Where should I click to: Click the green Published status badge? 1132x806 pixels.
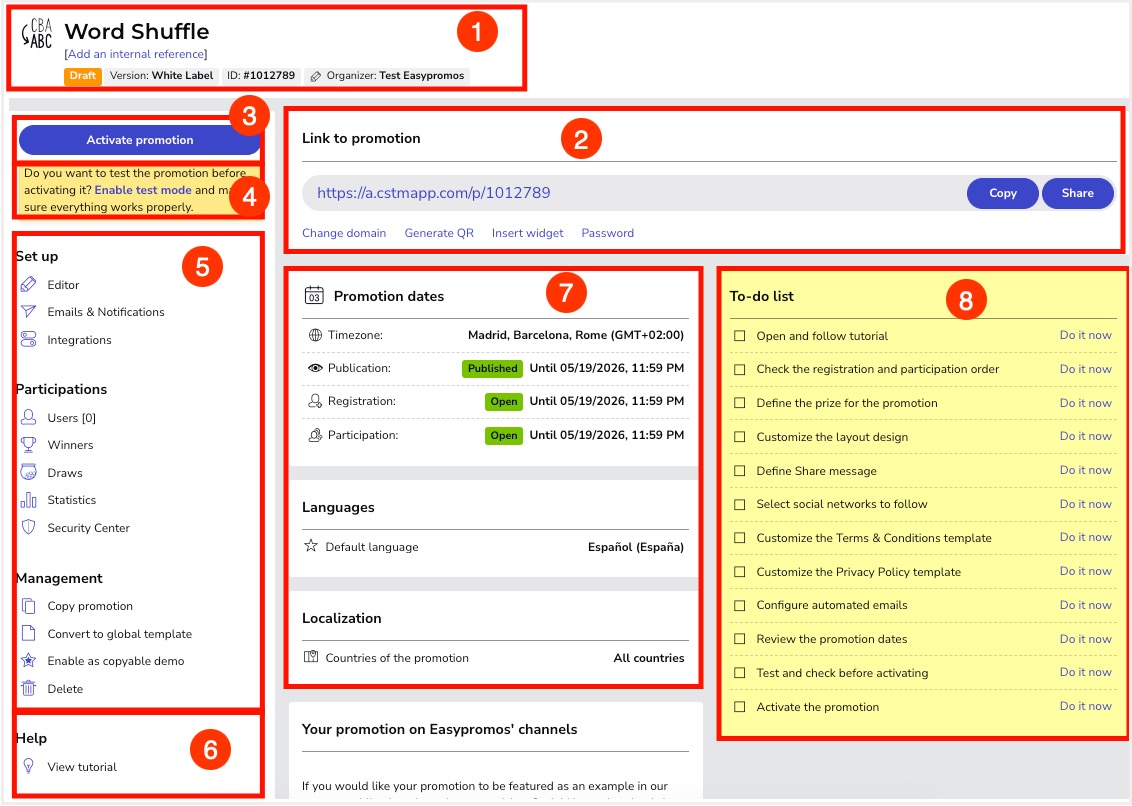(492, 368)
